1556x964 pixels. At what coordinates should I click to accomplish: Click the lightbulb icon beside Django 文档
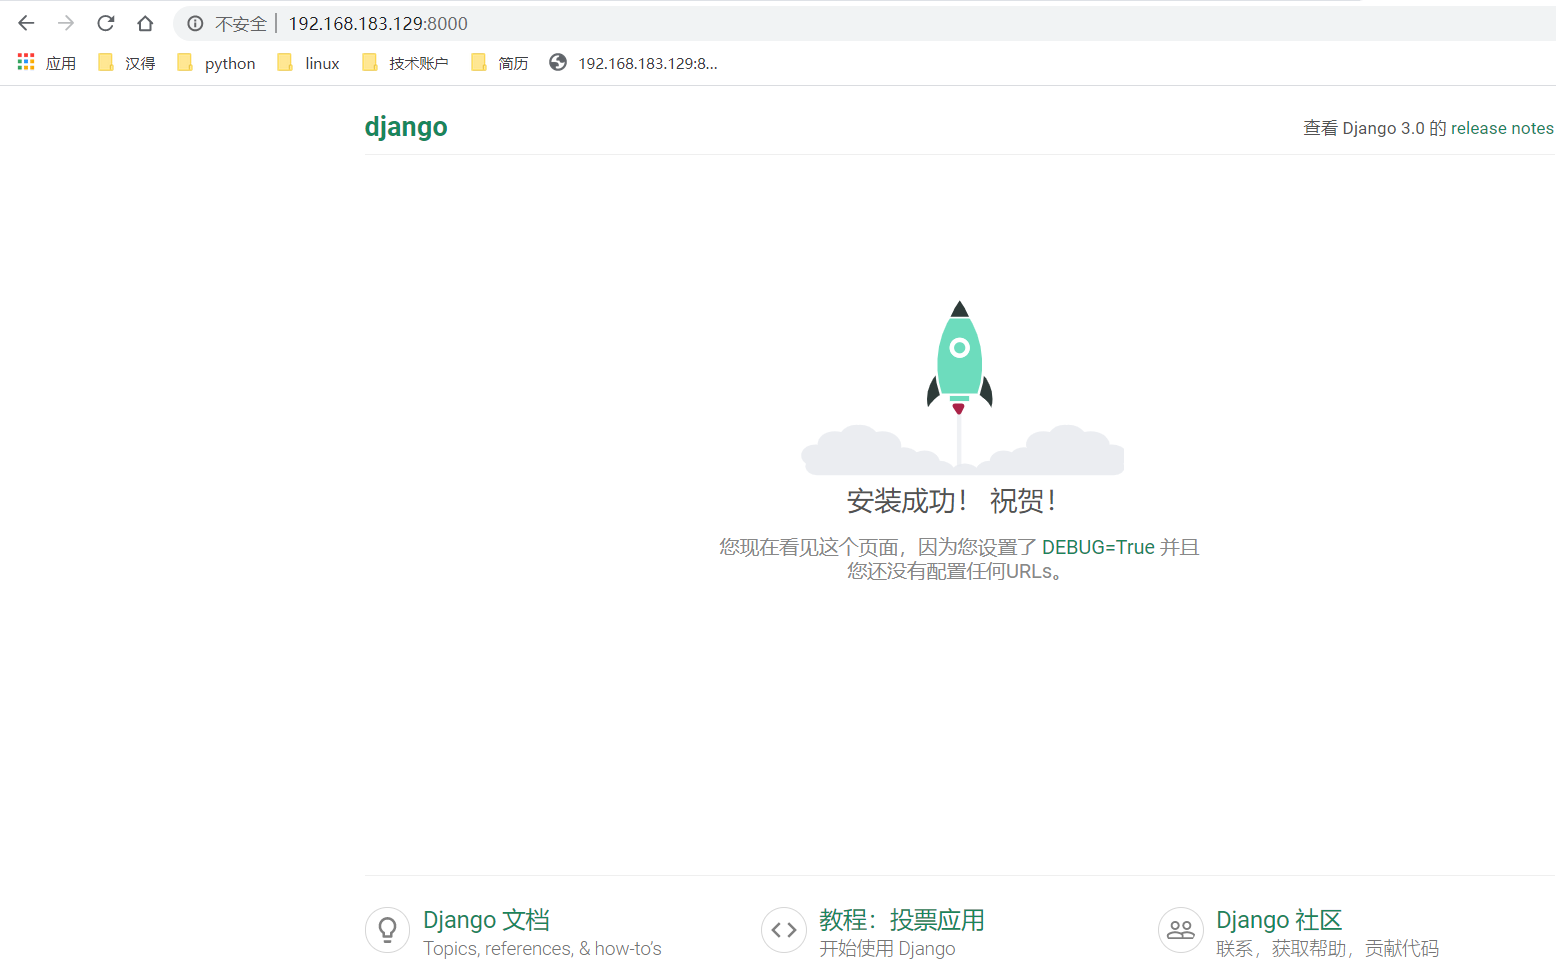click(388, 930)
